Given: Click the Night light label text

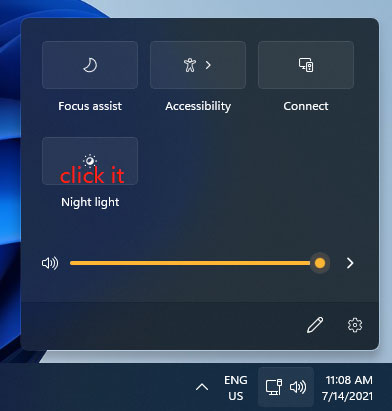Looking at the screenshot, I should pos(90,202).
